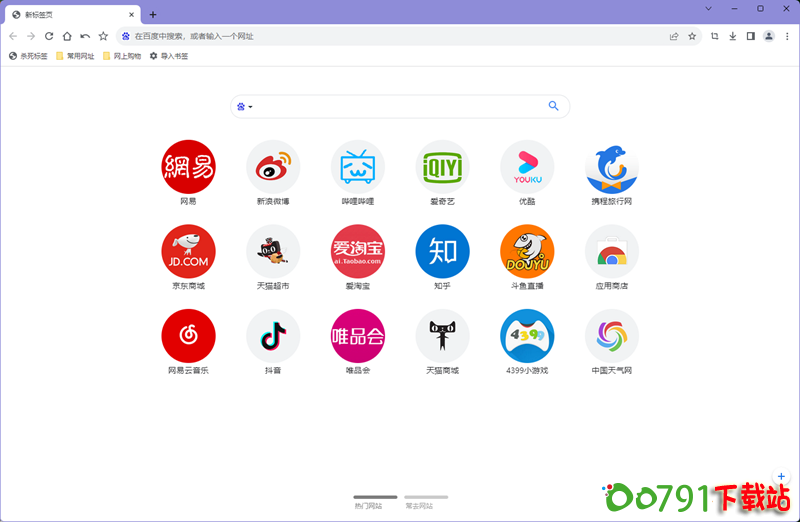Screen dimensions: 800x522
Task: Open the 新浪微博 shortcut
Action: click(x=273, y=167)
